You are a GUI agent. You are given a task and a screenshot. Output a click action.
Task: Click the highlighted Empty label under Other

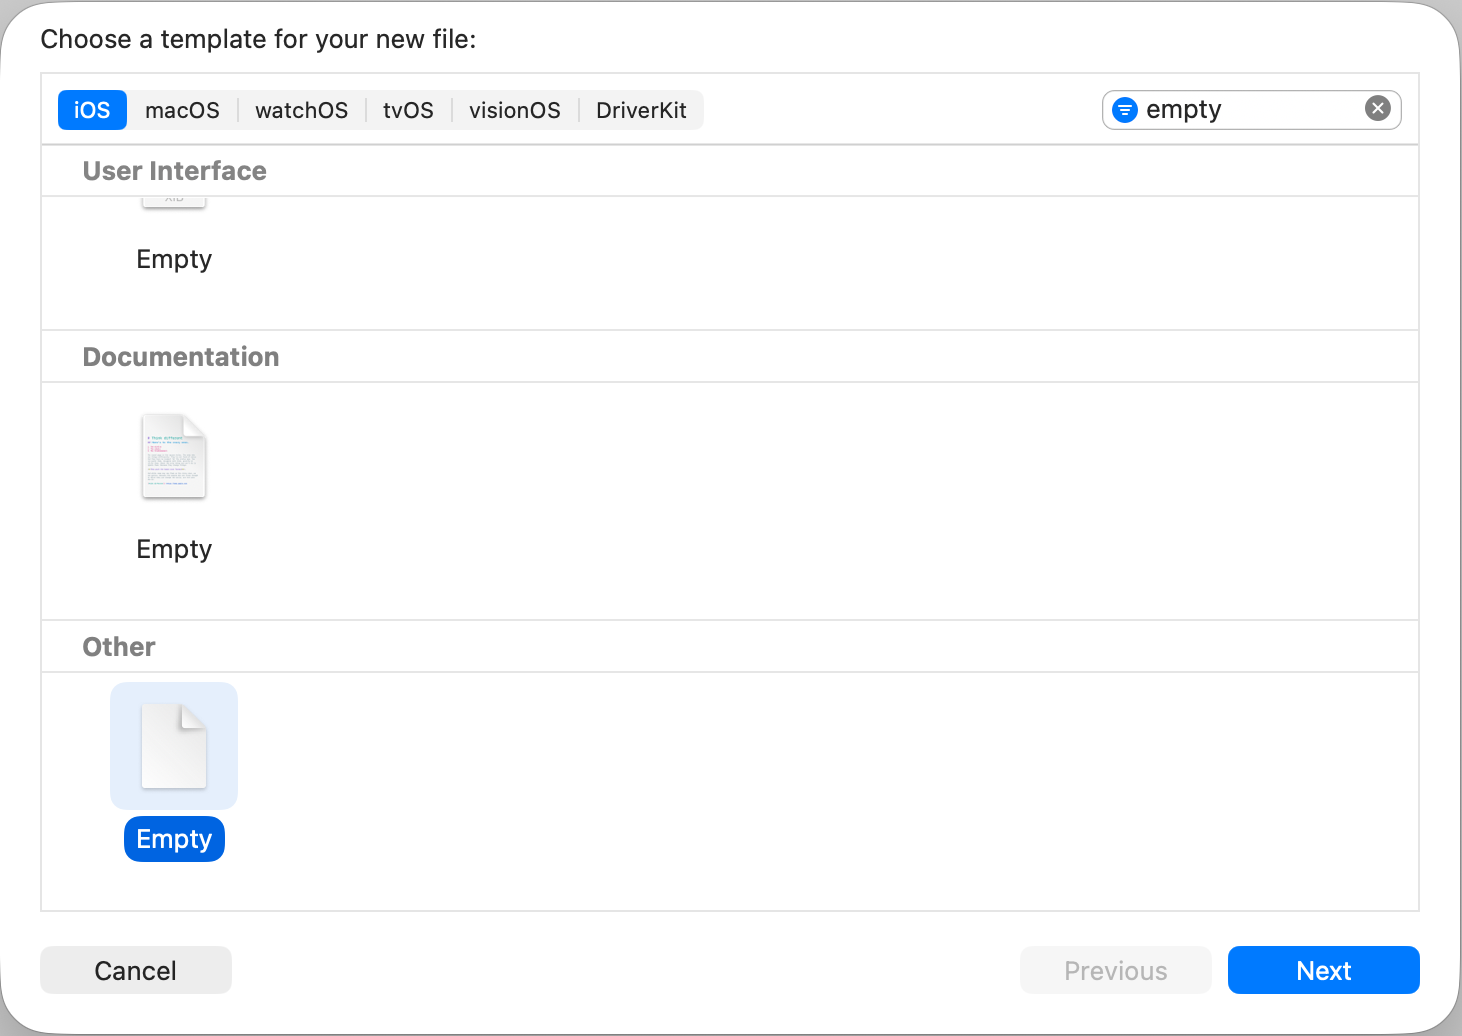(x=174, y=839)
